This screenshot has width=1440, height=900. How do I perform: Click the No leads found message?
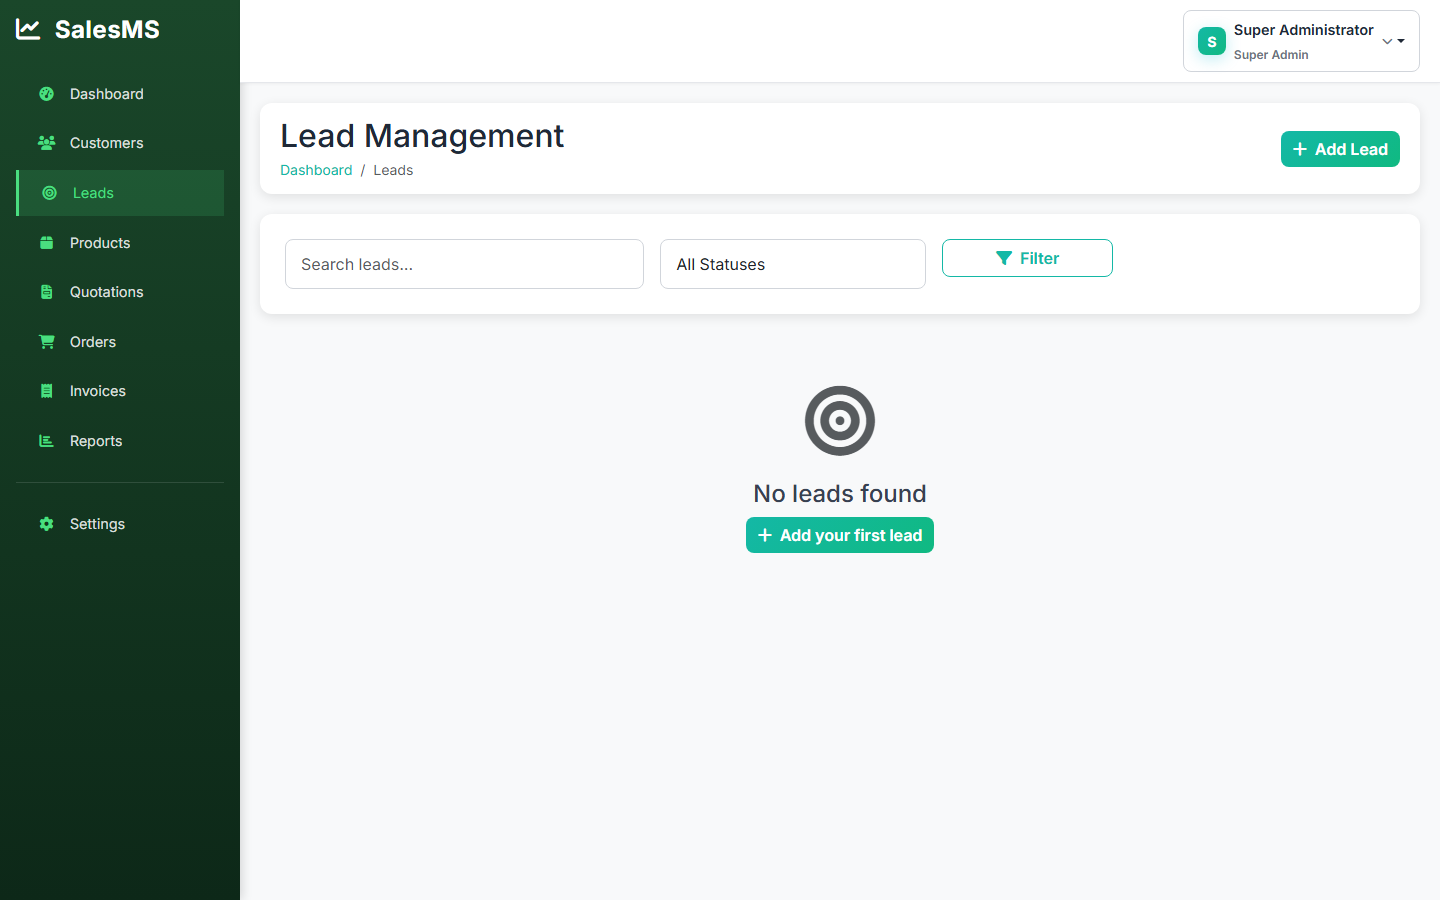coord(840,493)
